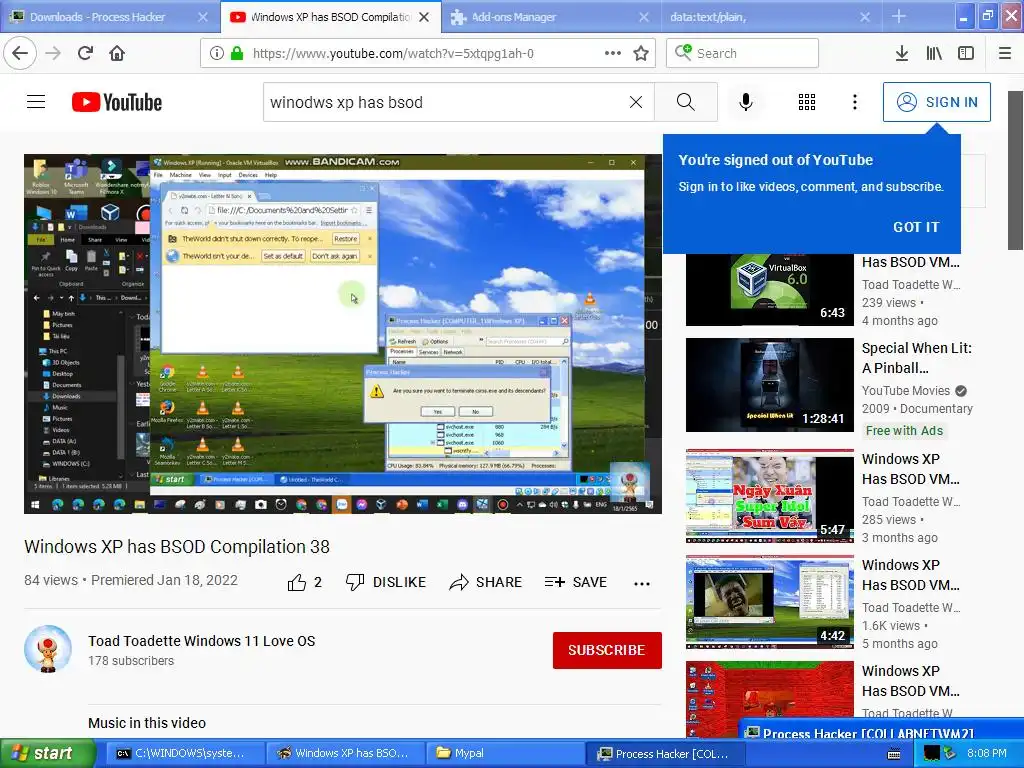The width and height of the screenshot is (1024, 768).
Task: Go to YouTube home via logo
Action: [x=117, y=102]
